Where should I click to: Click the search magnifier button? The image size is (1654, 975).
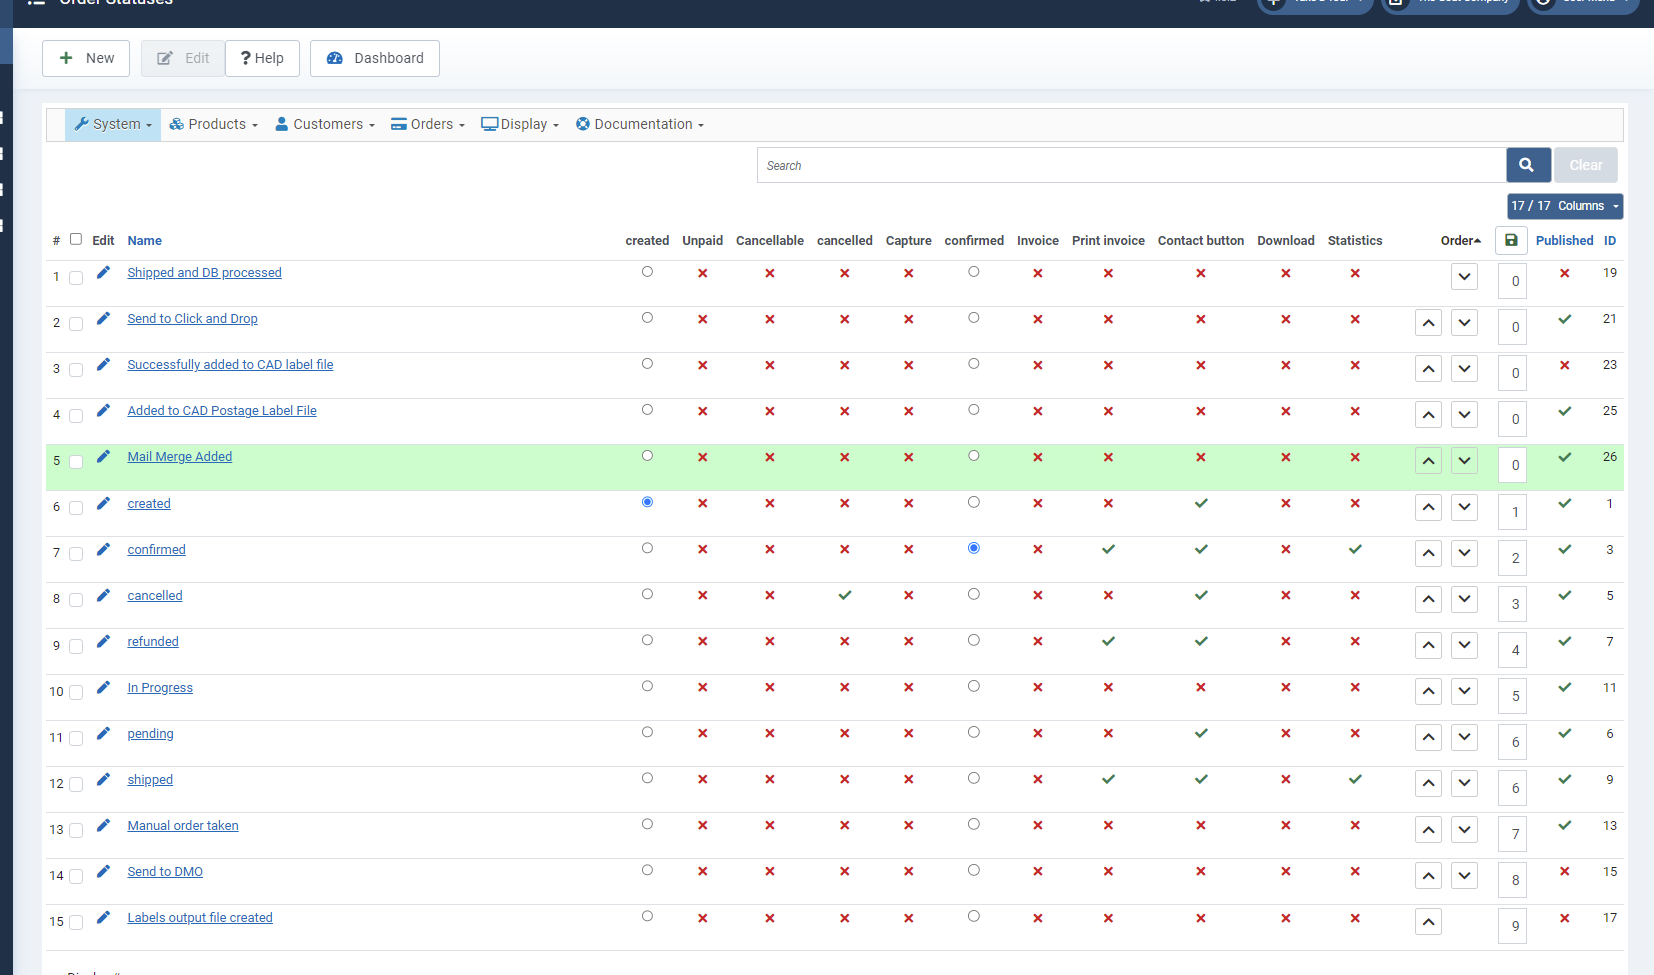coord(1527,165)
